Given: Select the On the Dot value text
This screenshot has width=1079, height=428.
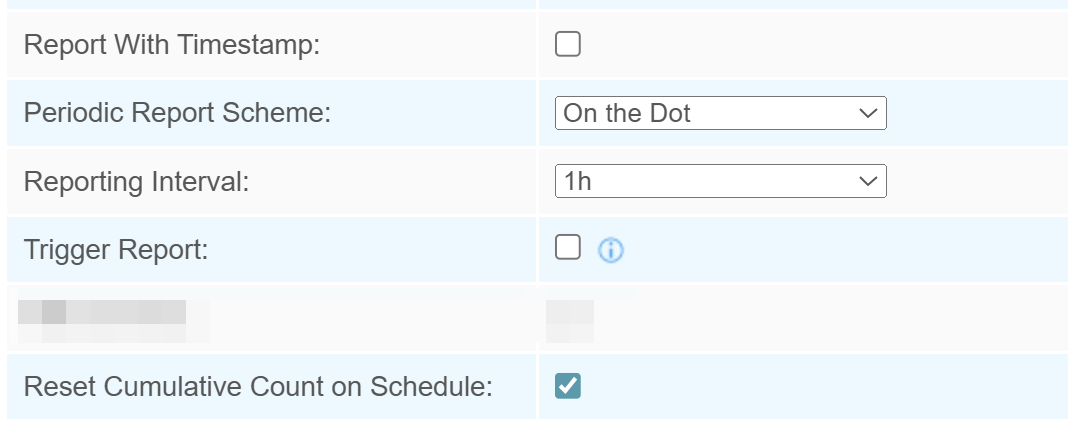Looking at the screenshot, I should (627, 114).
